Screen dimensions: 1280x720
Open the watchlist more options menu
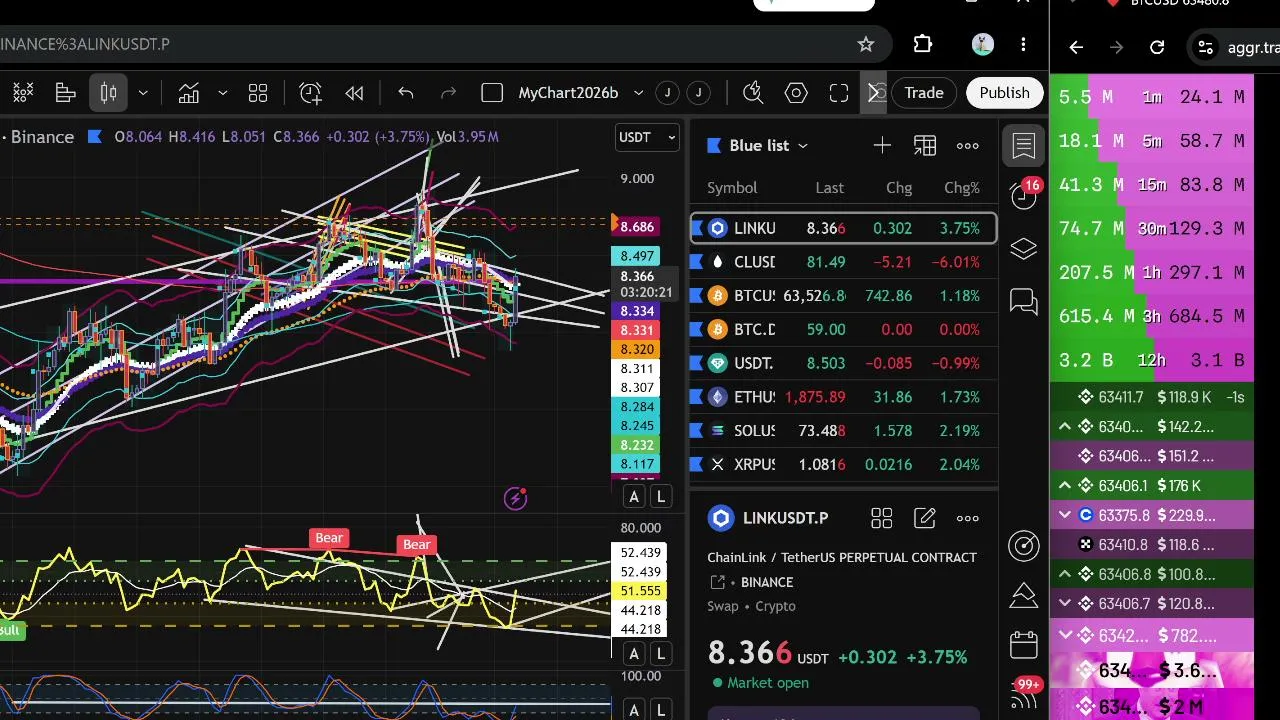968,146
